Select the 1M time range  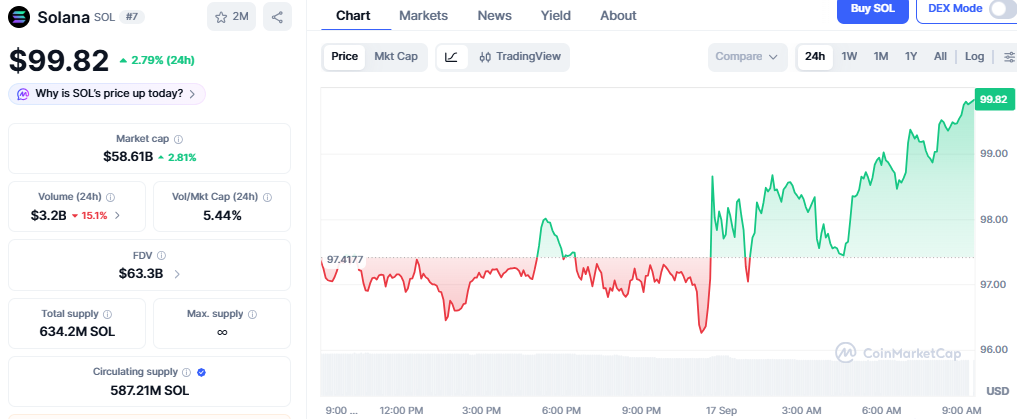pos(880,57)
